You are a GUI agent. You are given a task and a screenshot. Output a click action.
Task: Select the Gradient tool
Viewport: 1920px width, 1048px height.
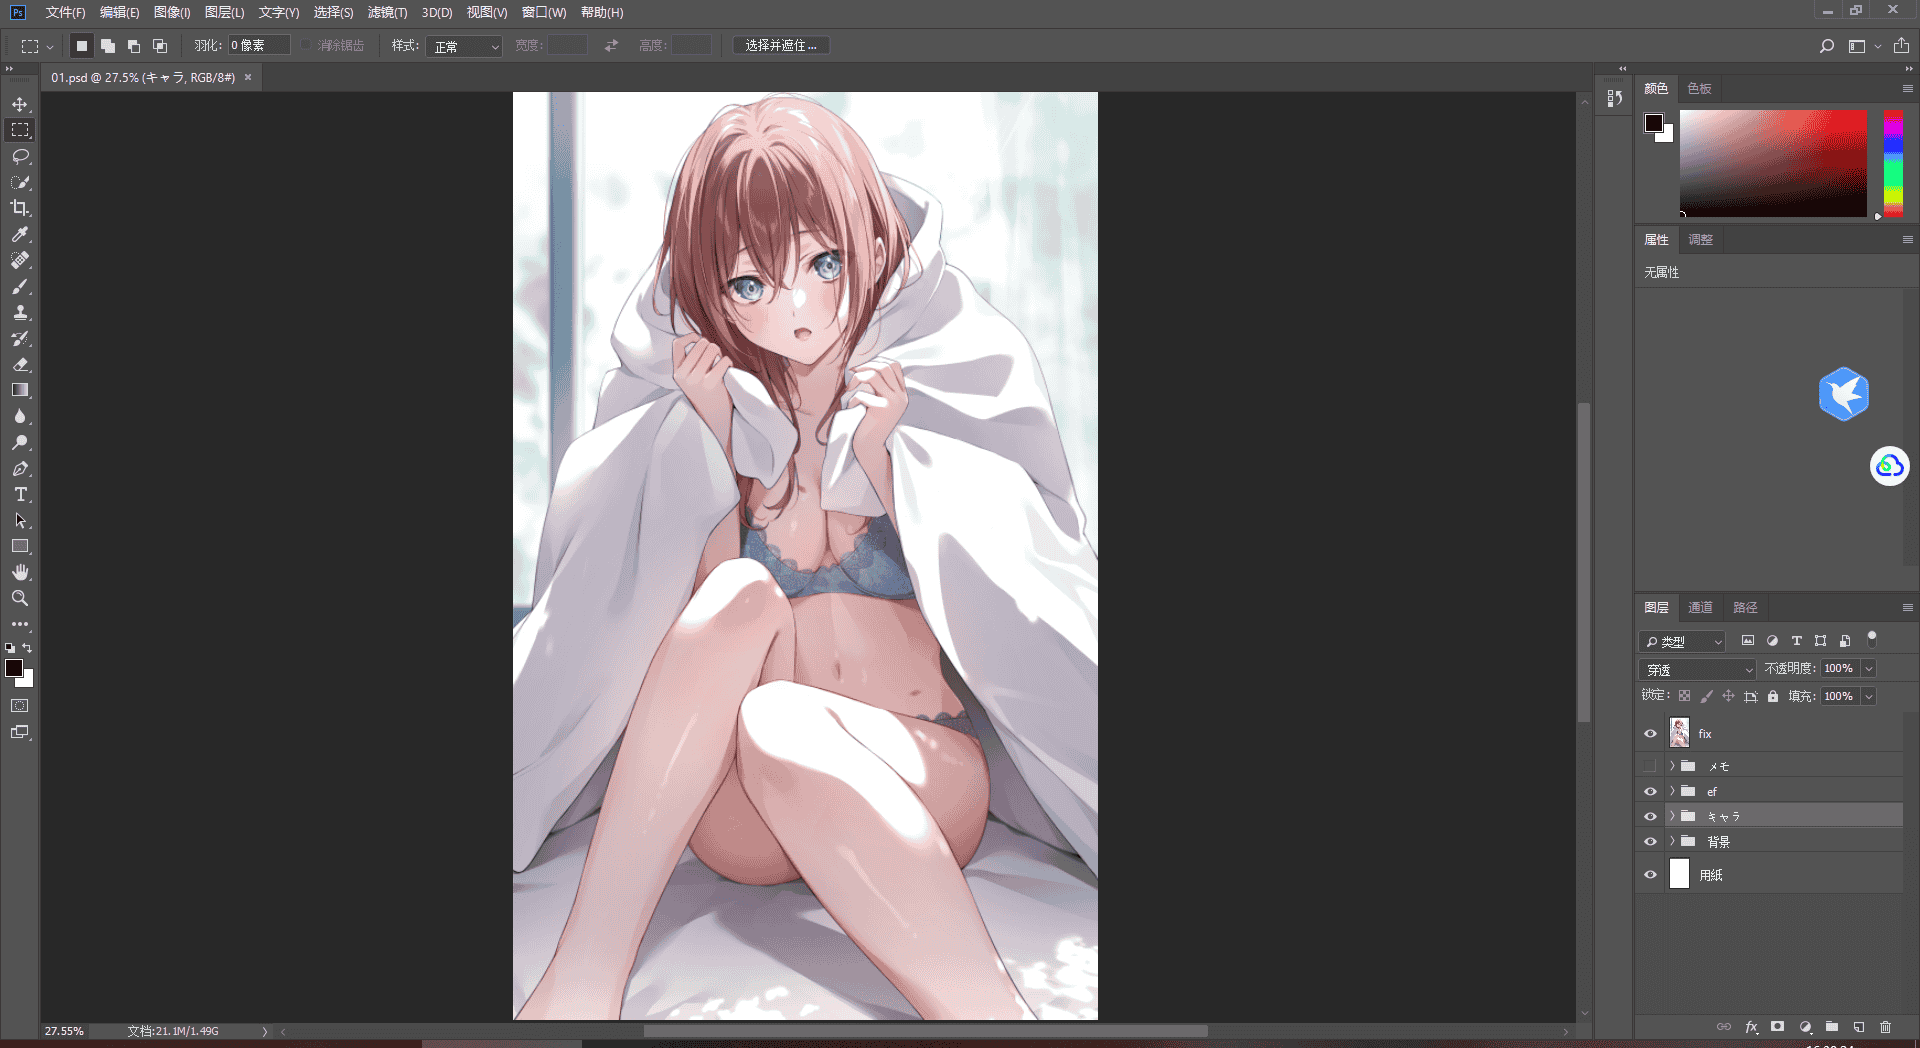click(x=20, y=390)
